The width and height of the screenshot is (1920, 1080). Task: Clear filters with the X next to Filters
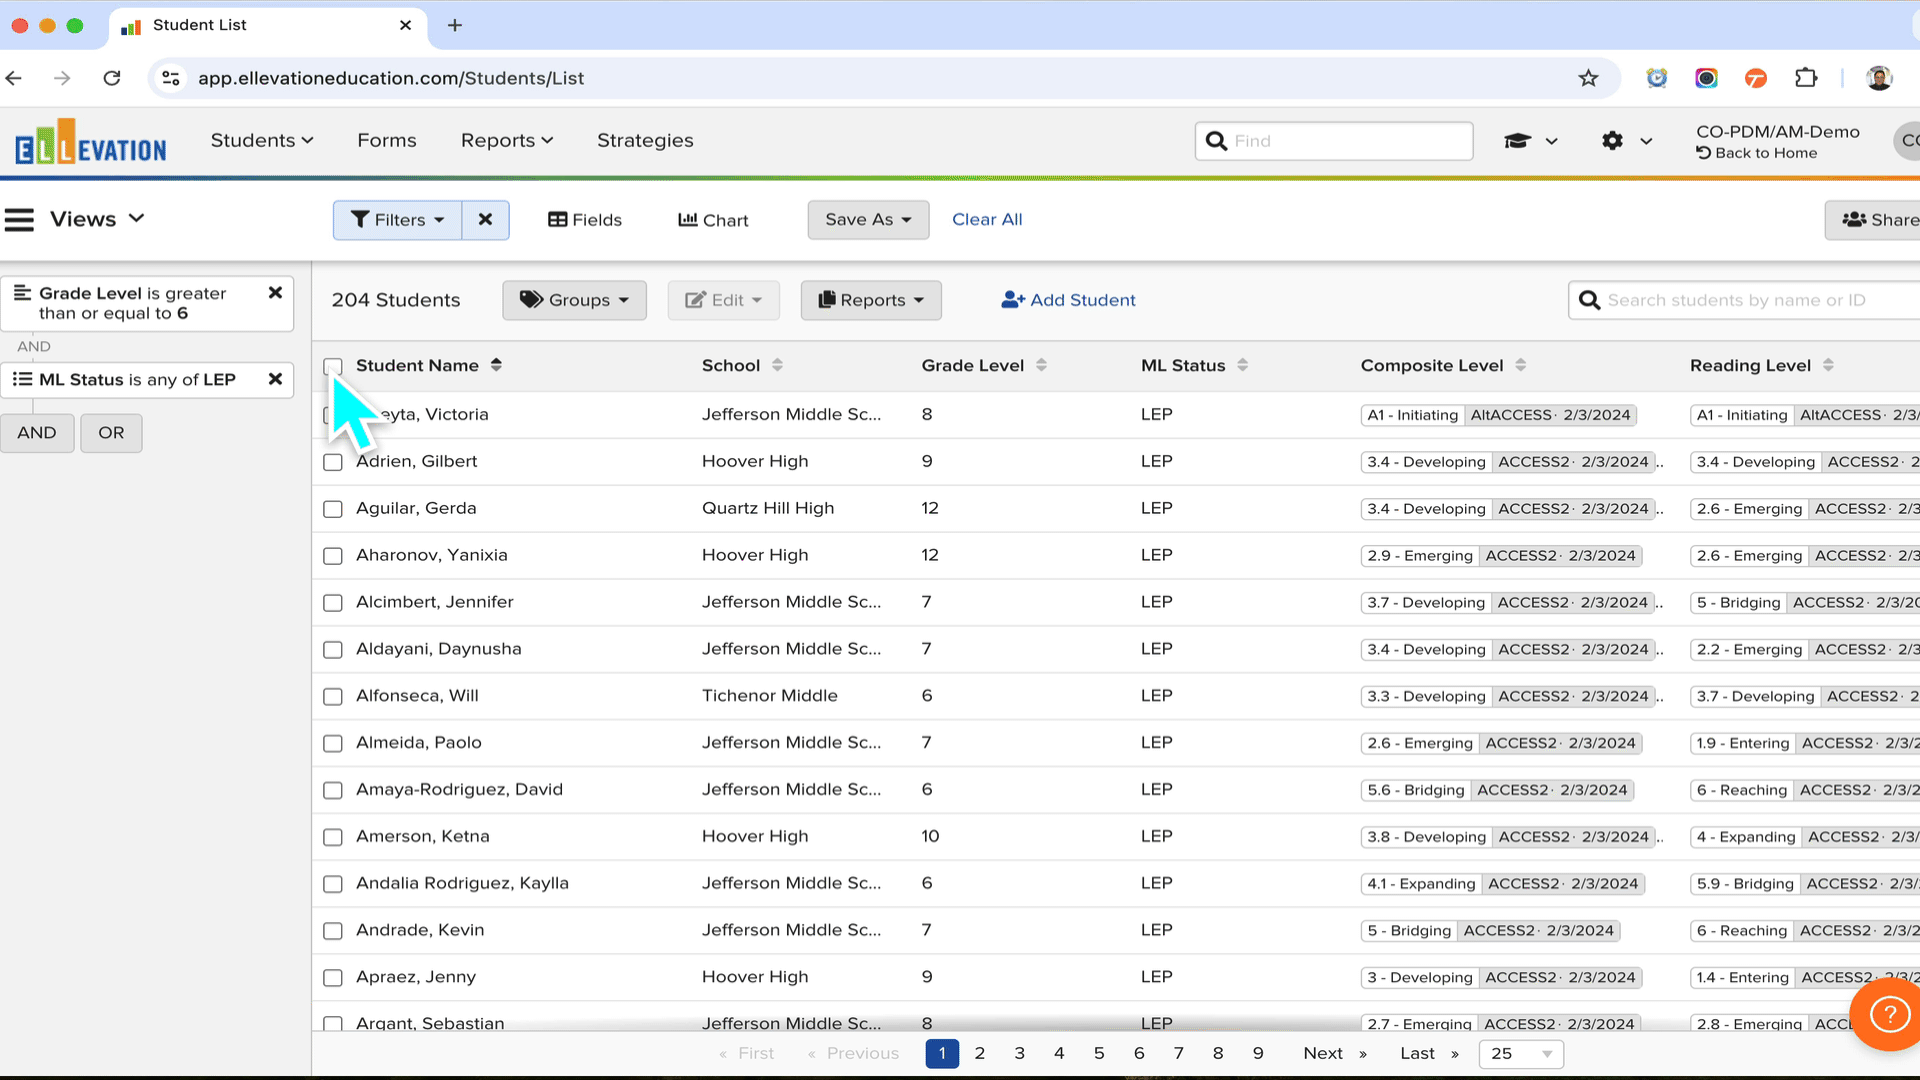tap(485, 220)
